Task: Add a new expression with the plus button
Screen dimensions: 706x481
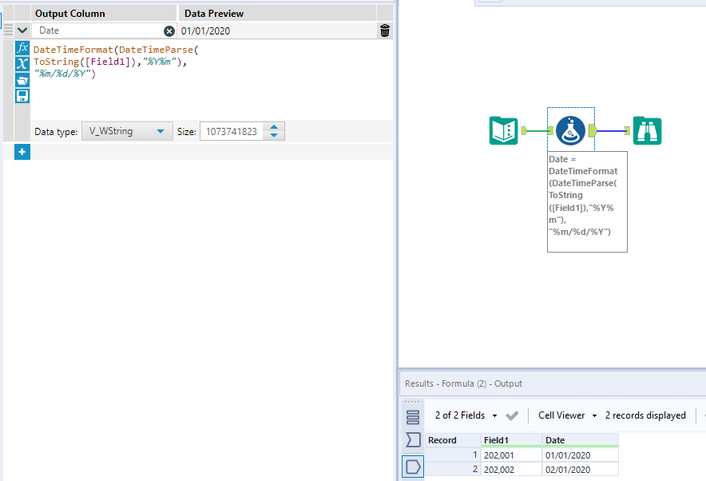Action: pyautogui.click(x=22, y=152)
